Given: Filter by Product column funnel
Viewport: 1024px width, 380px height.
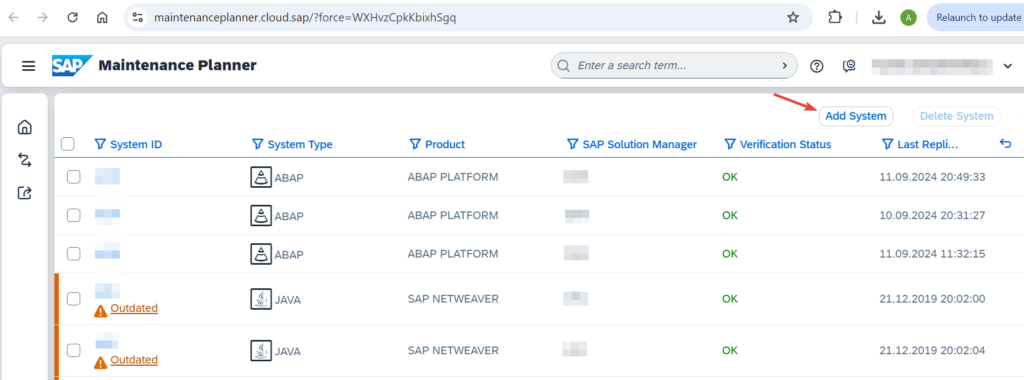Looking at the screenshot, I should click(x=415, y=144).
